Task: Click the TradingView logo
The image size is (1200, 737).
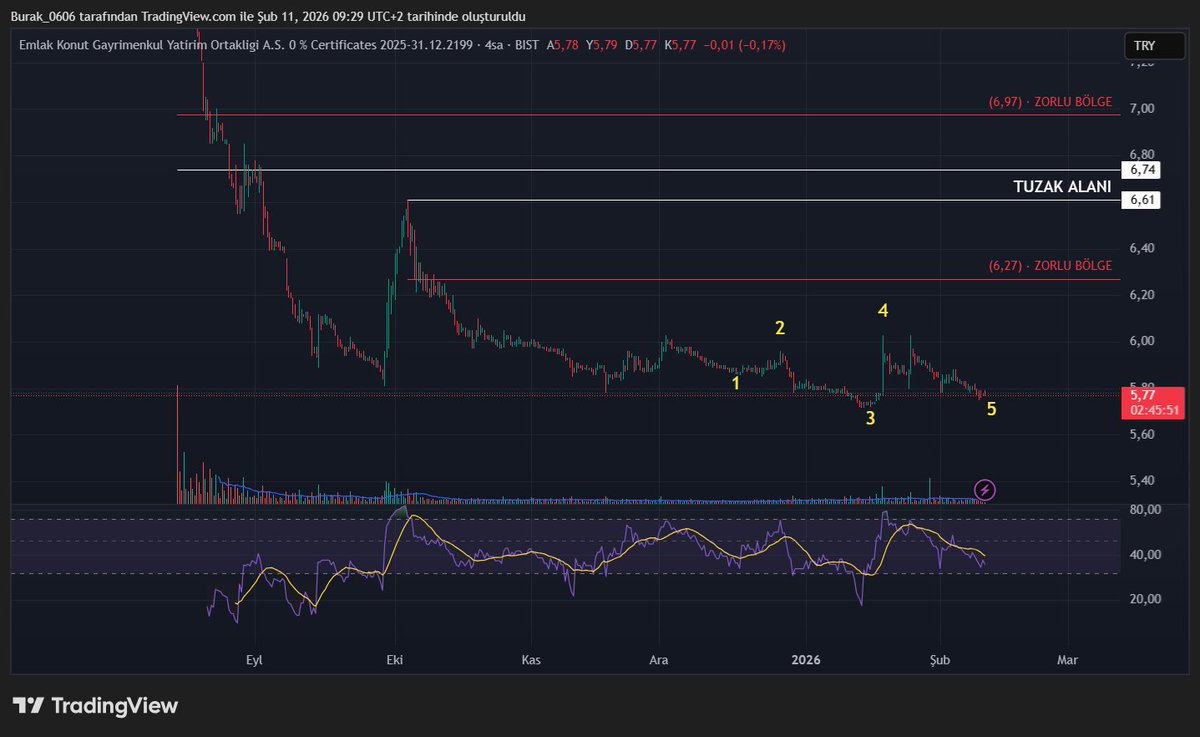Action: [x=95, y=705]
